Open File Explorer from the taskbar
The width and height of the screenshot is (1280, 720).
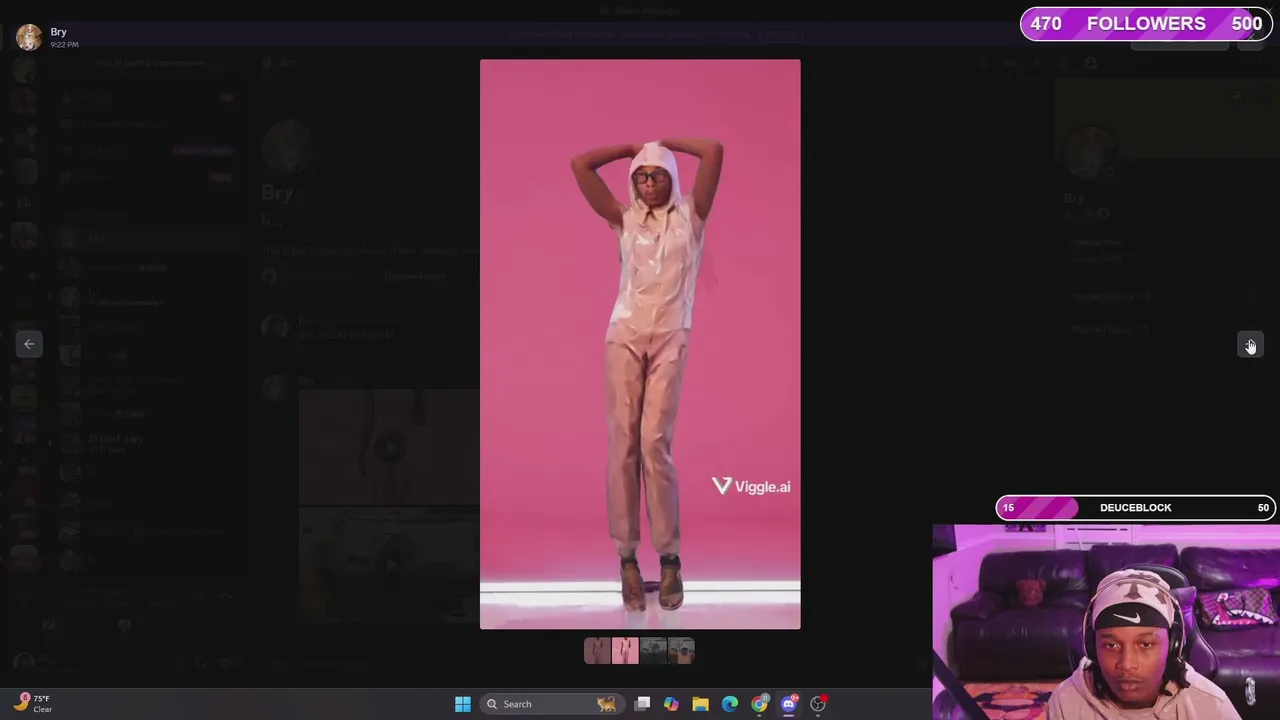tap(700, 704)
